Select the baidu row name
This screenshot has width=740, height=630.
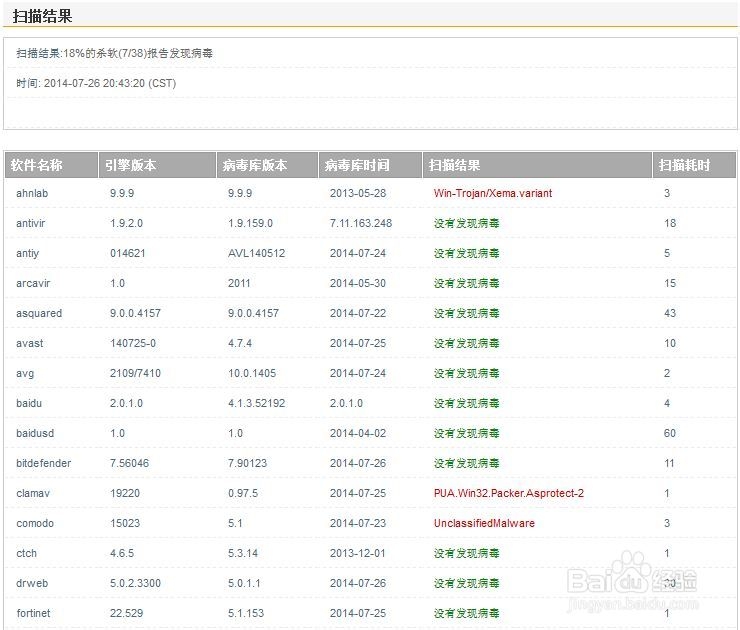29,403
